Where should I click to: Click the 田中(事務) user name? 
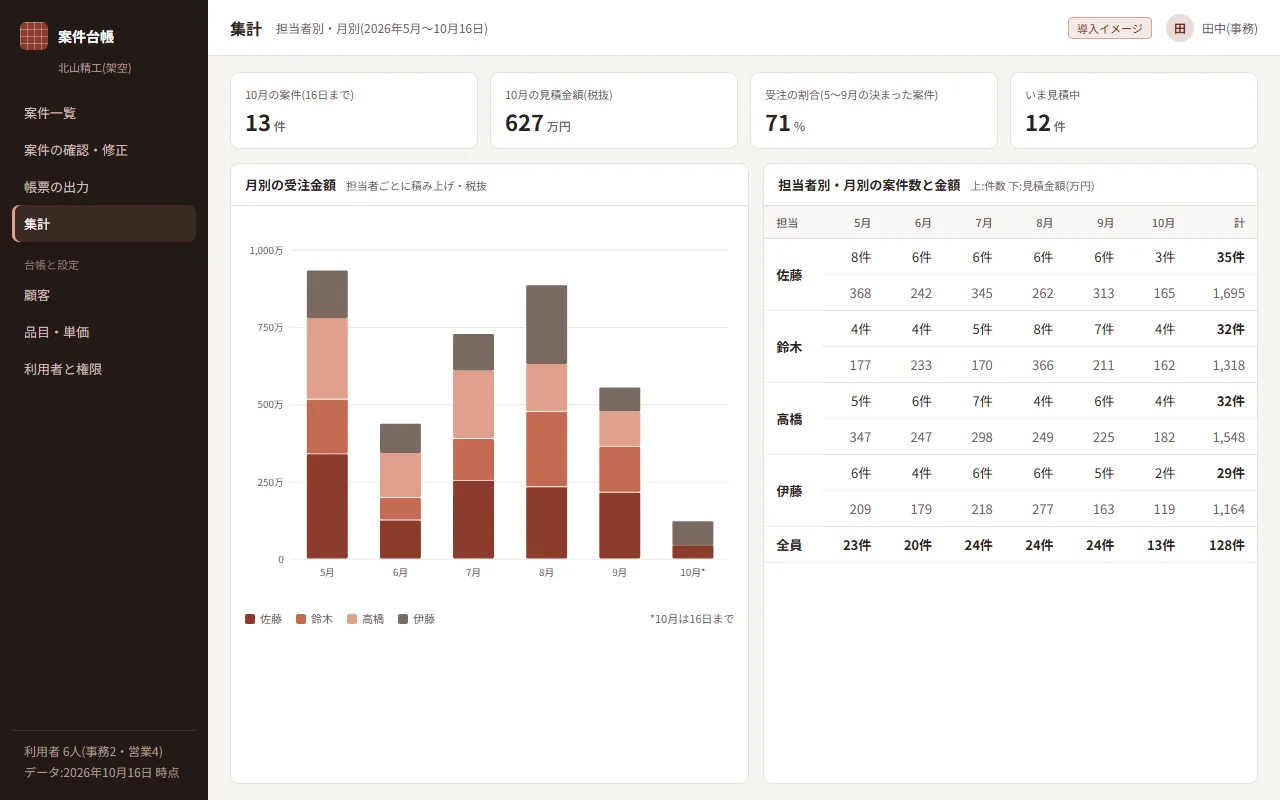point(1230,29)
